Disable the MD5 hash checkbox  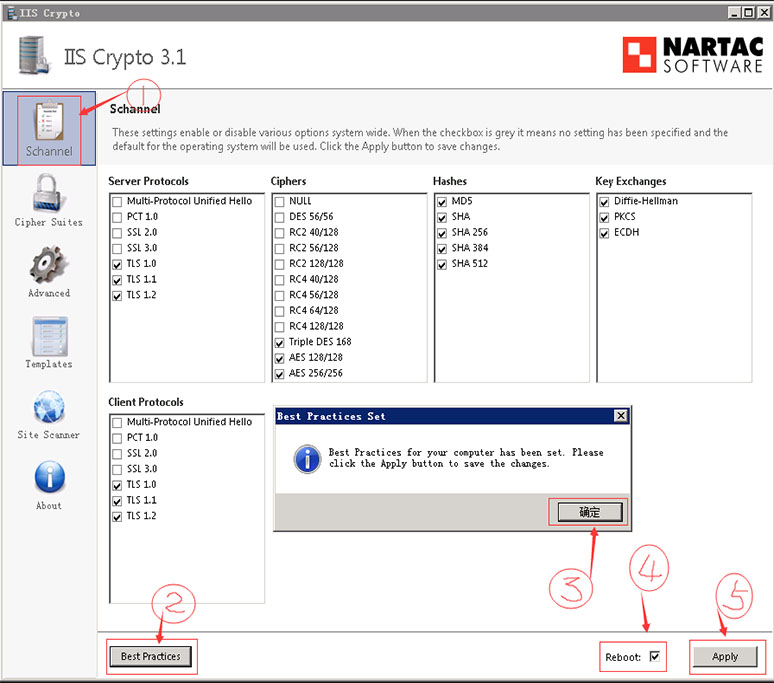442,201
